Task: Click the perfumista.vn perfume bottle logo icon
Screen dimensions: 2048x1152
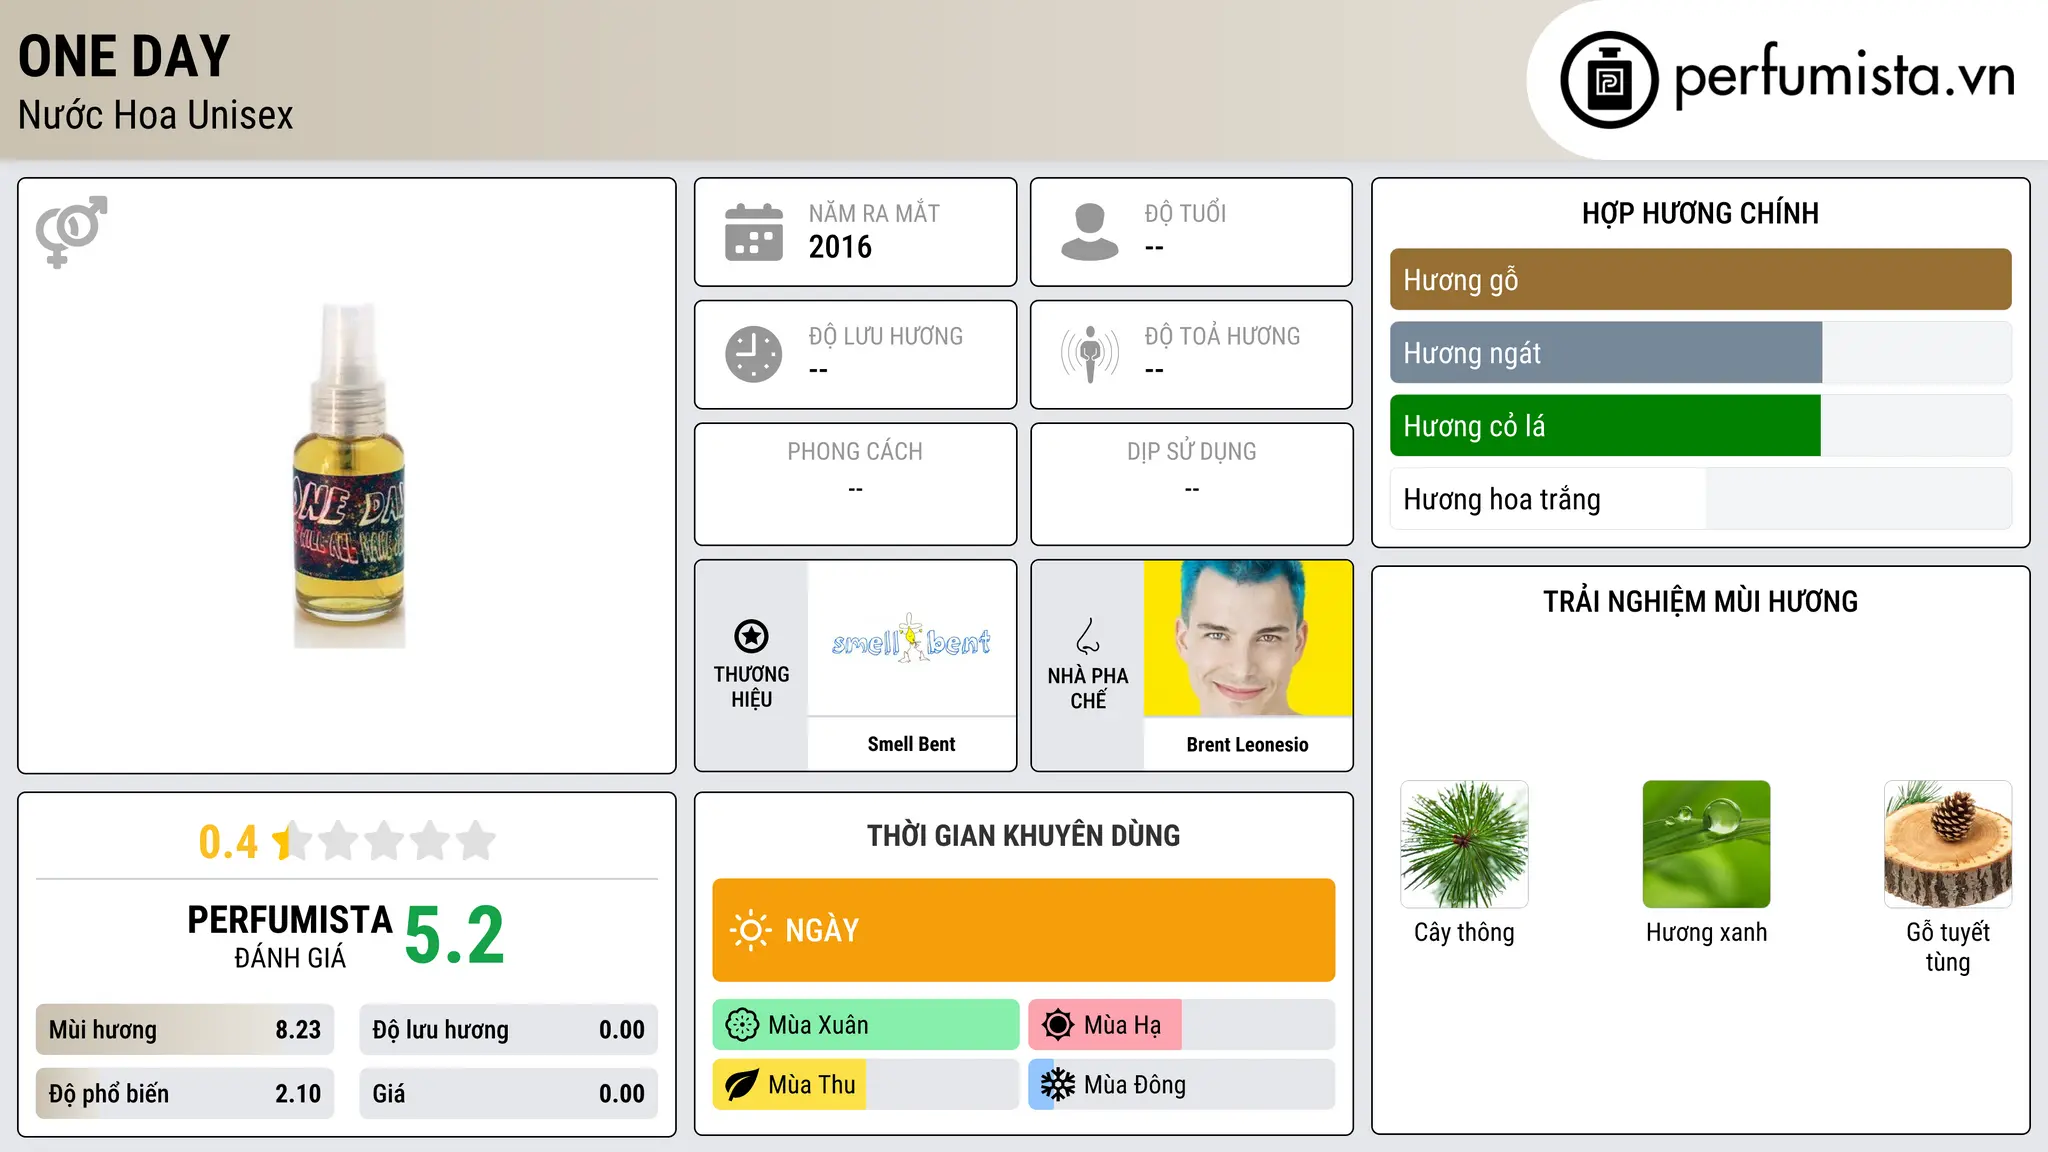Action: (1609, 80)
